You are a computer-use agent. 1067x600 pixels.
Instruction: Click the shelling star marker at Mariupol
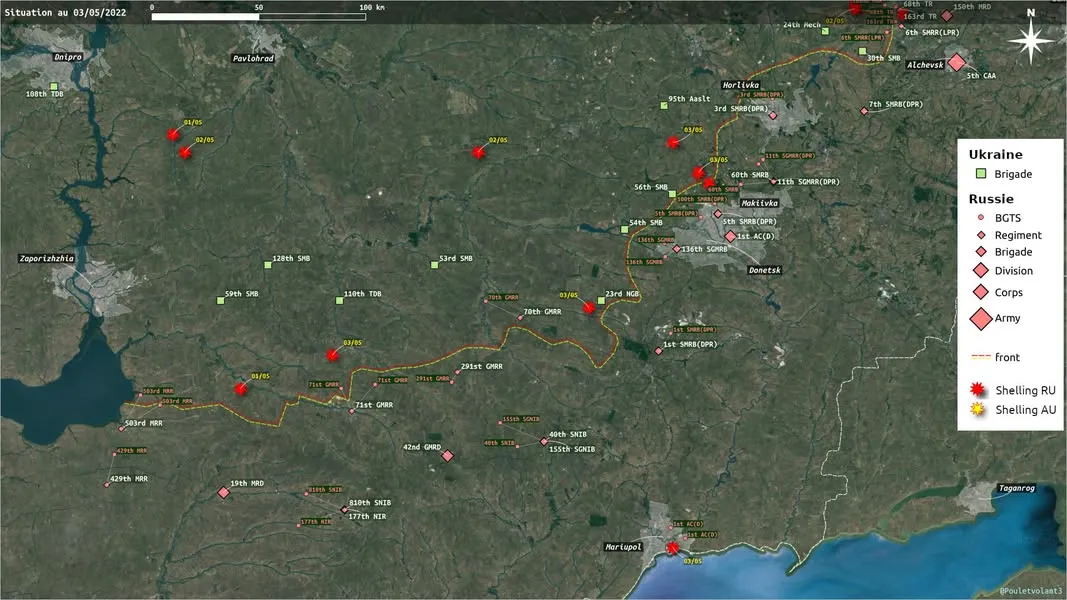coord(673,548)
